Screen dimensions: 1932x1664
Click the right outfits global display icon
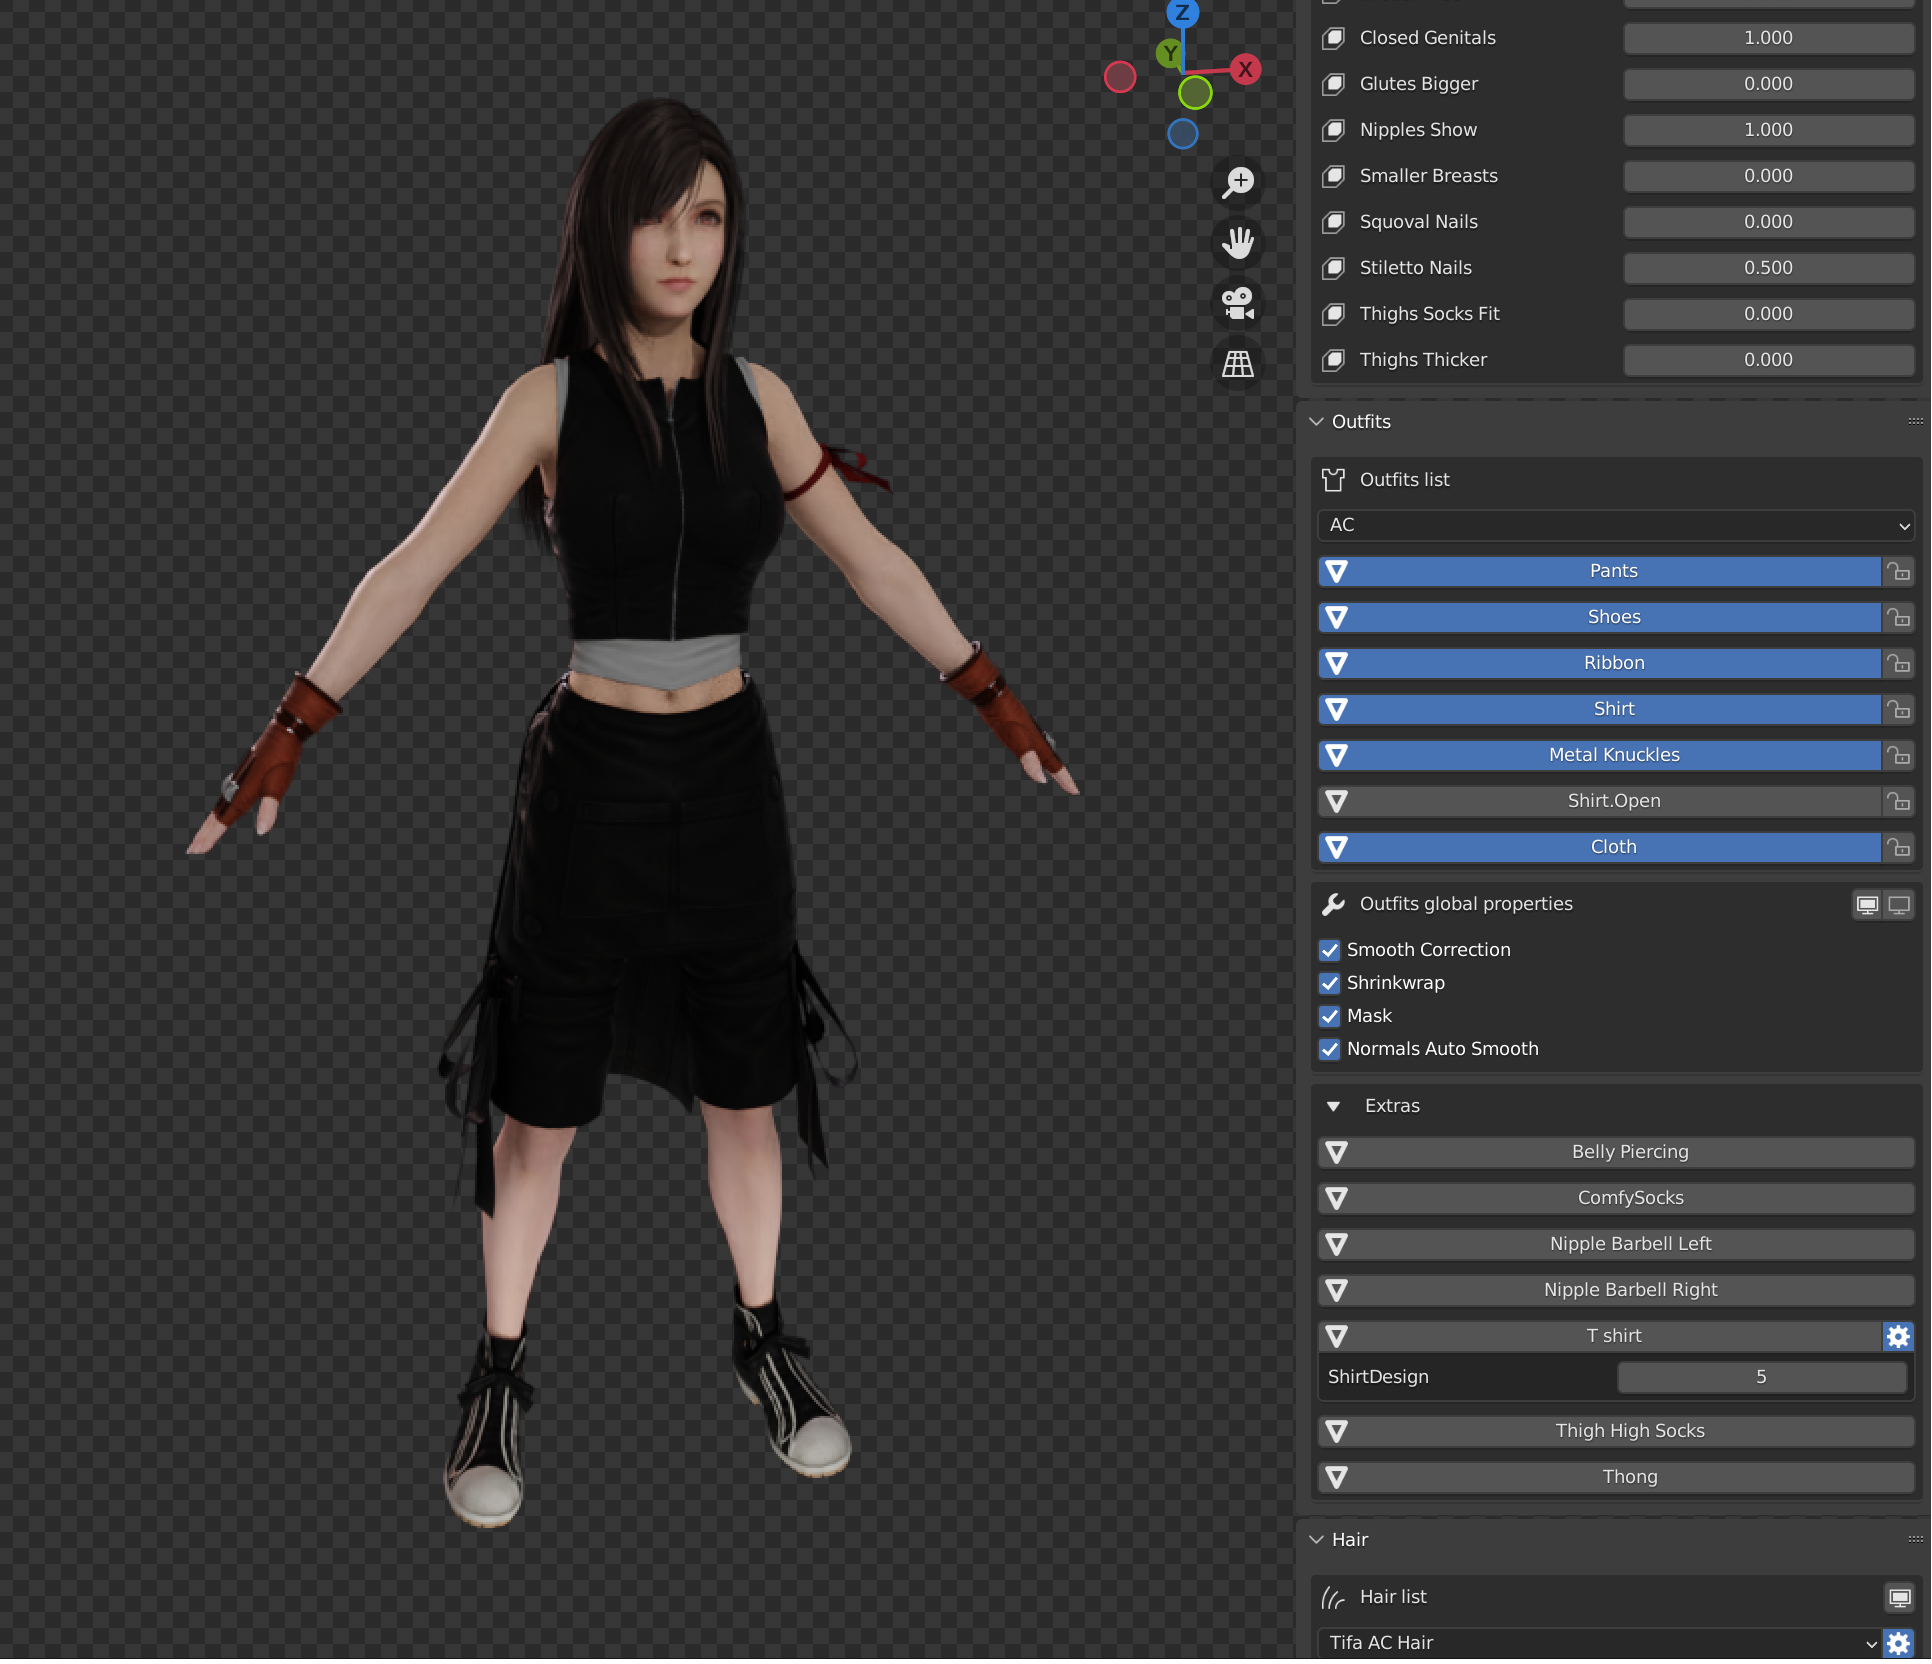(1899, 905)
